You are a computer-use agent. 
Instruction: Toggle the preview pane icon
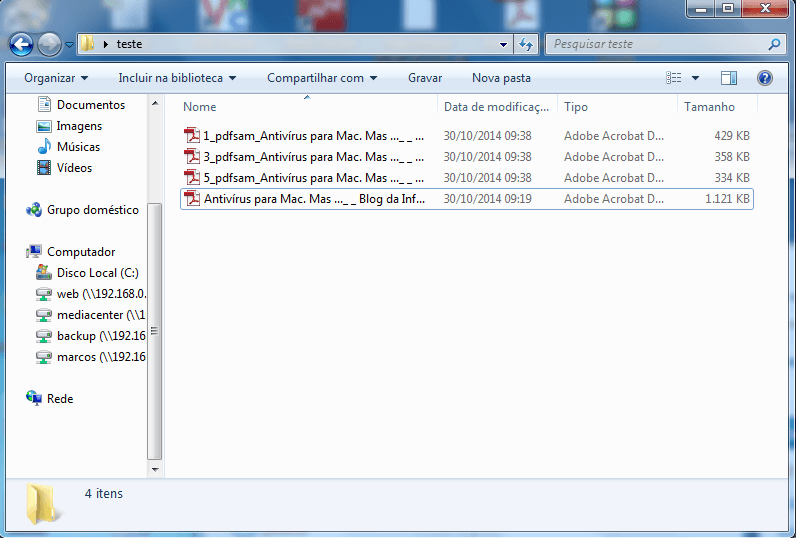728,78
